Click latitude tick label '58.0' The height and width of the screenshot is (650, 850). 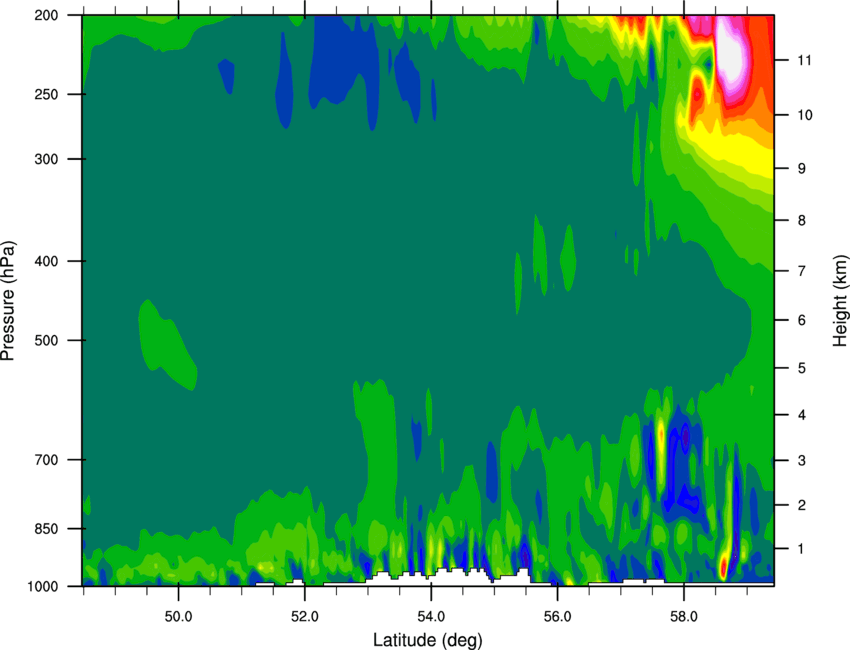(x=684, y=616)
